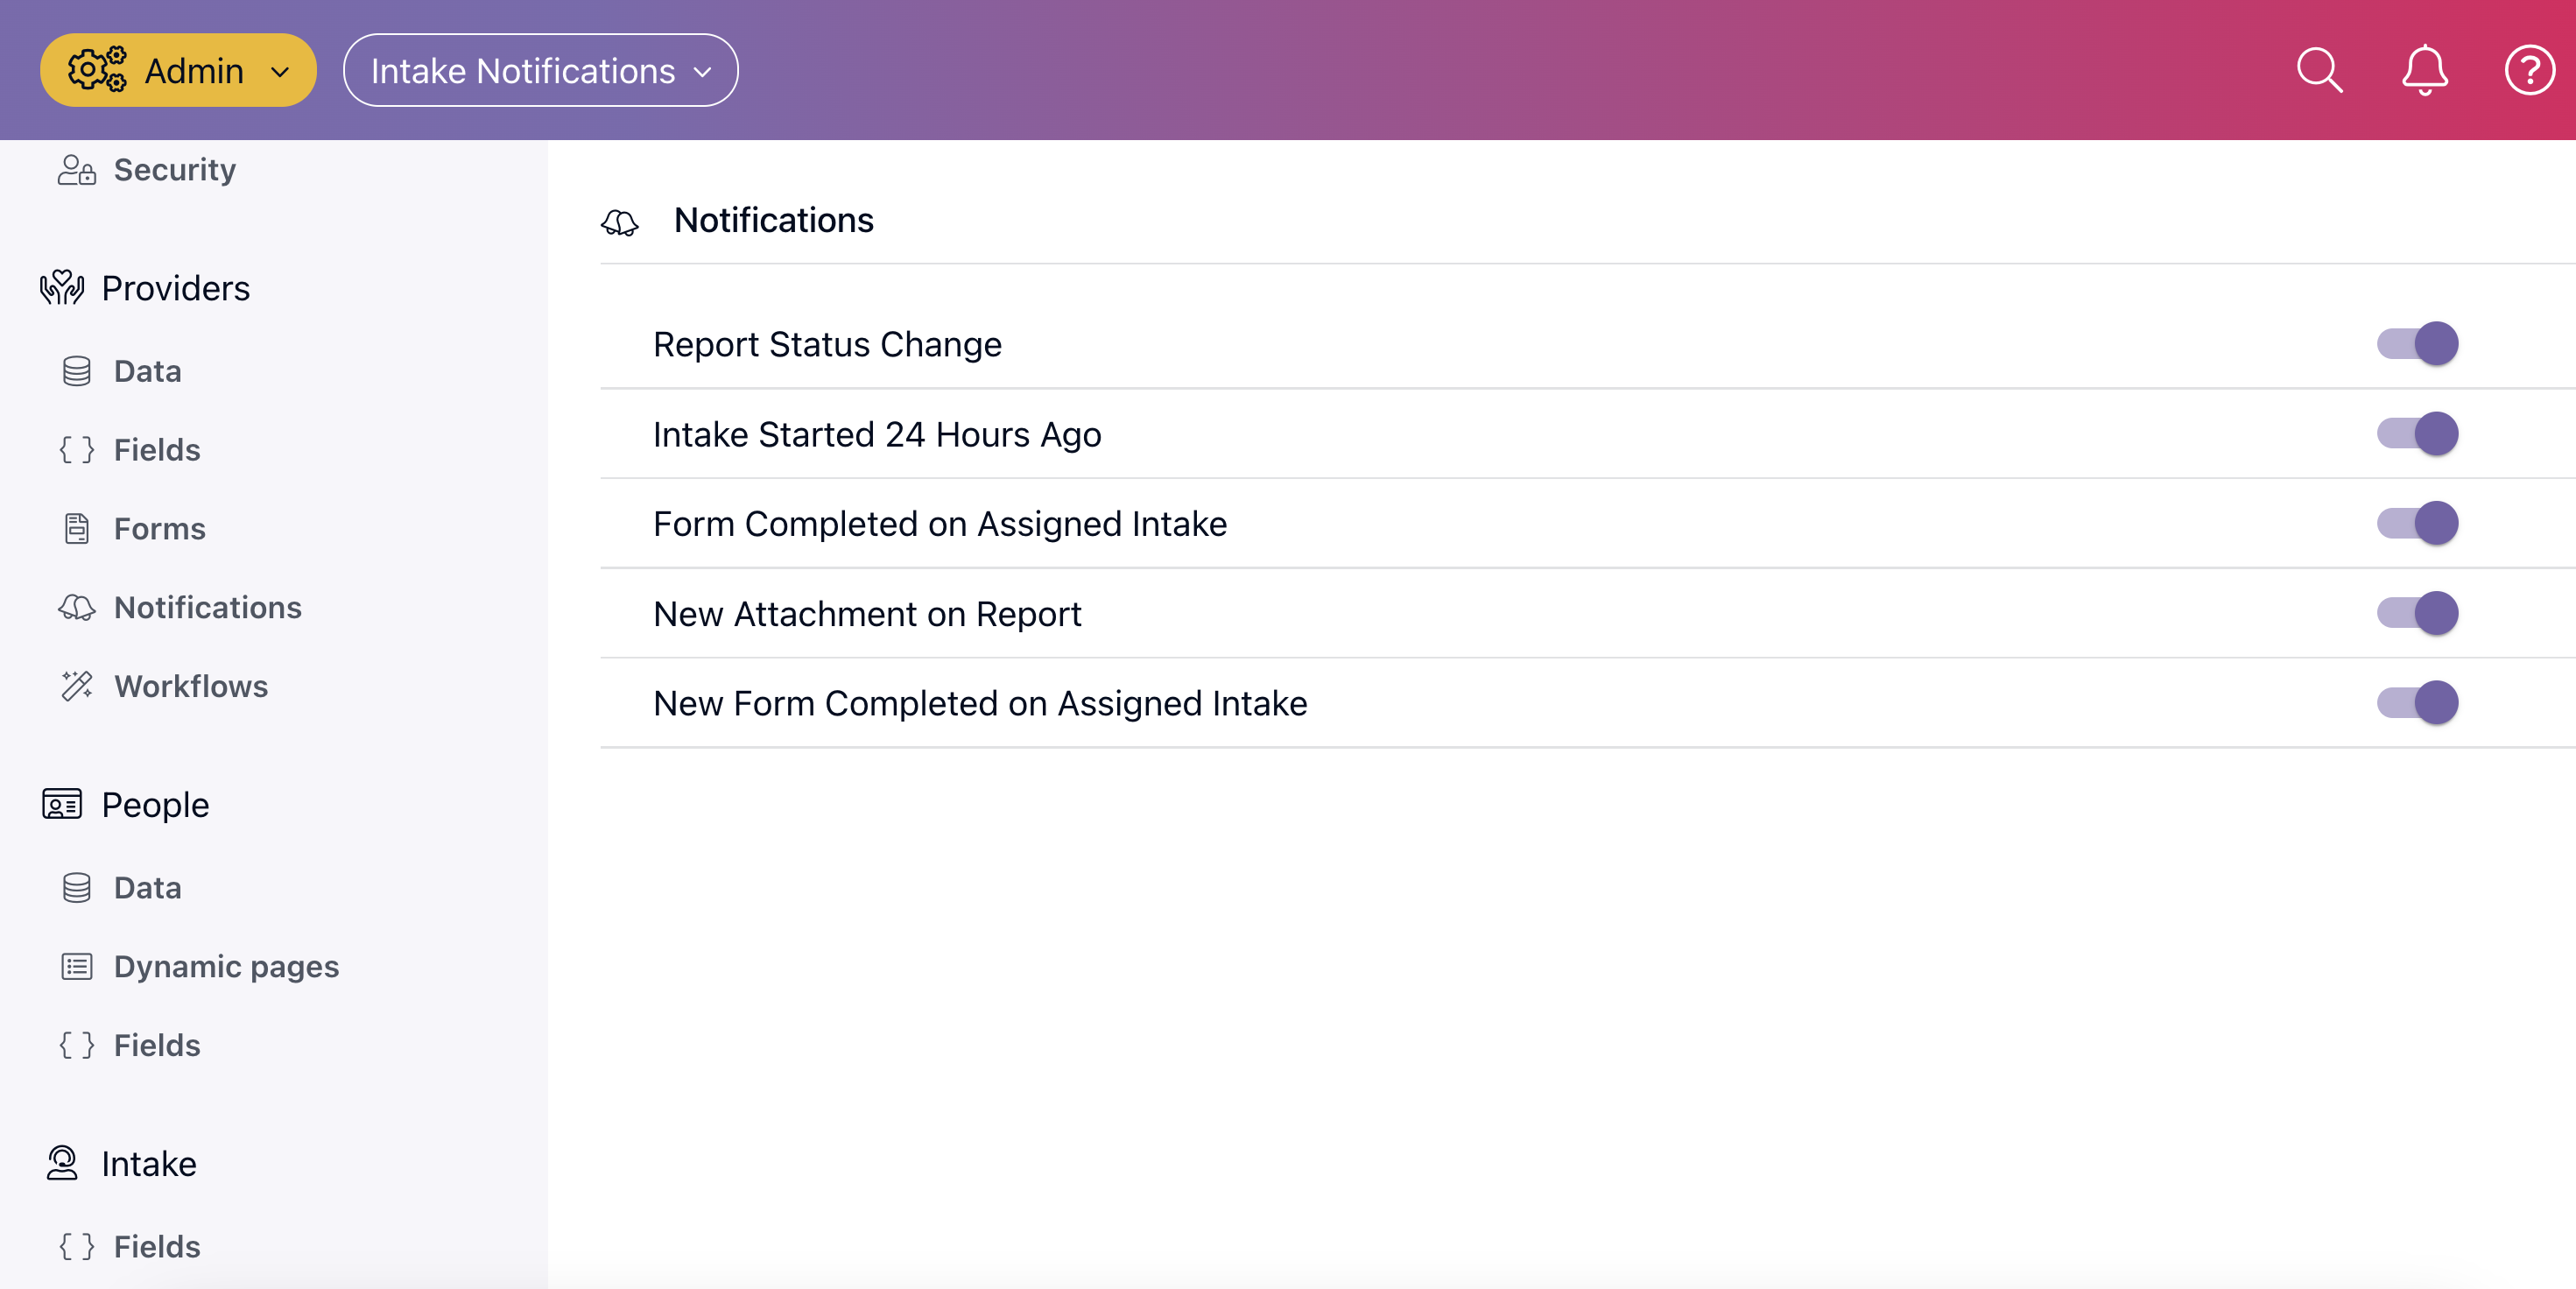The height and width of the screenshot is (1289, 2576).
Task: Click Form Completed on Assigned Intake row
Action: pos(939,523)
